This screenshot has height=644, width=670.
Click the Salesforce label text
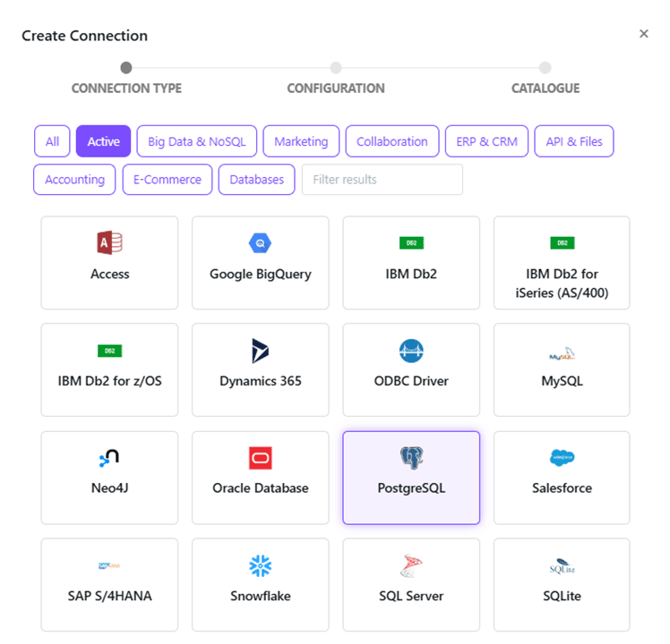[562, 488]
